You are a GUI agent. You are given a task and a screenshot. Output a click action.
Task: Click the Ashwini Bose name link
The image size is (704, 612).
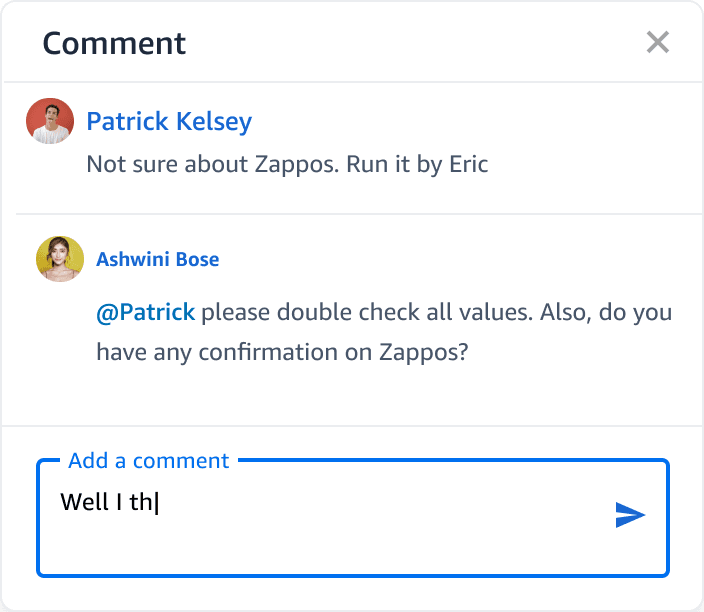point(158,260)
